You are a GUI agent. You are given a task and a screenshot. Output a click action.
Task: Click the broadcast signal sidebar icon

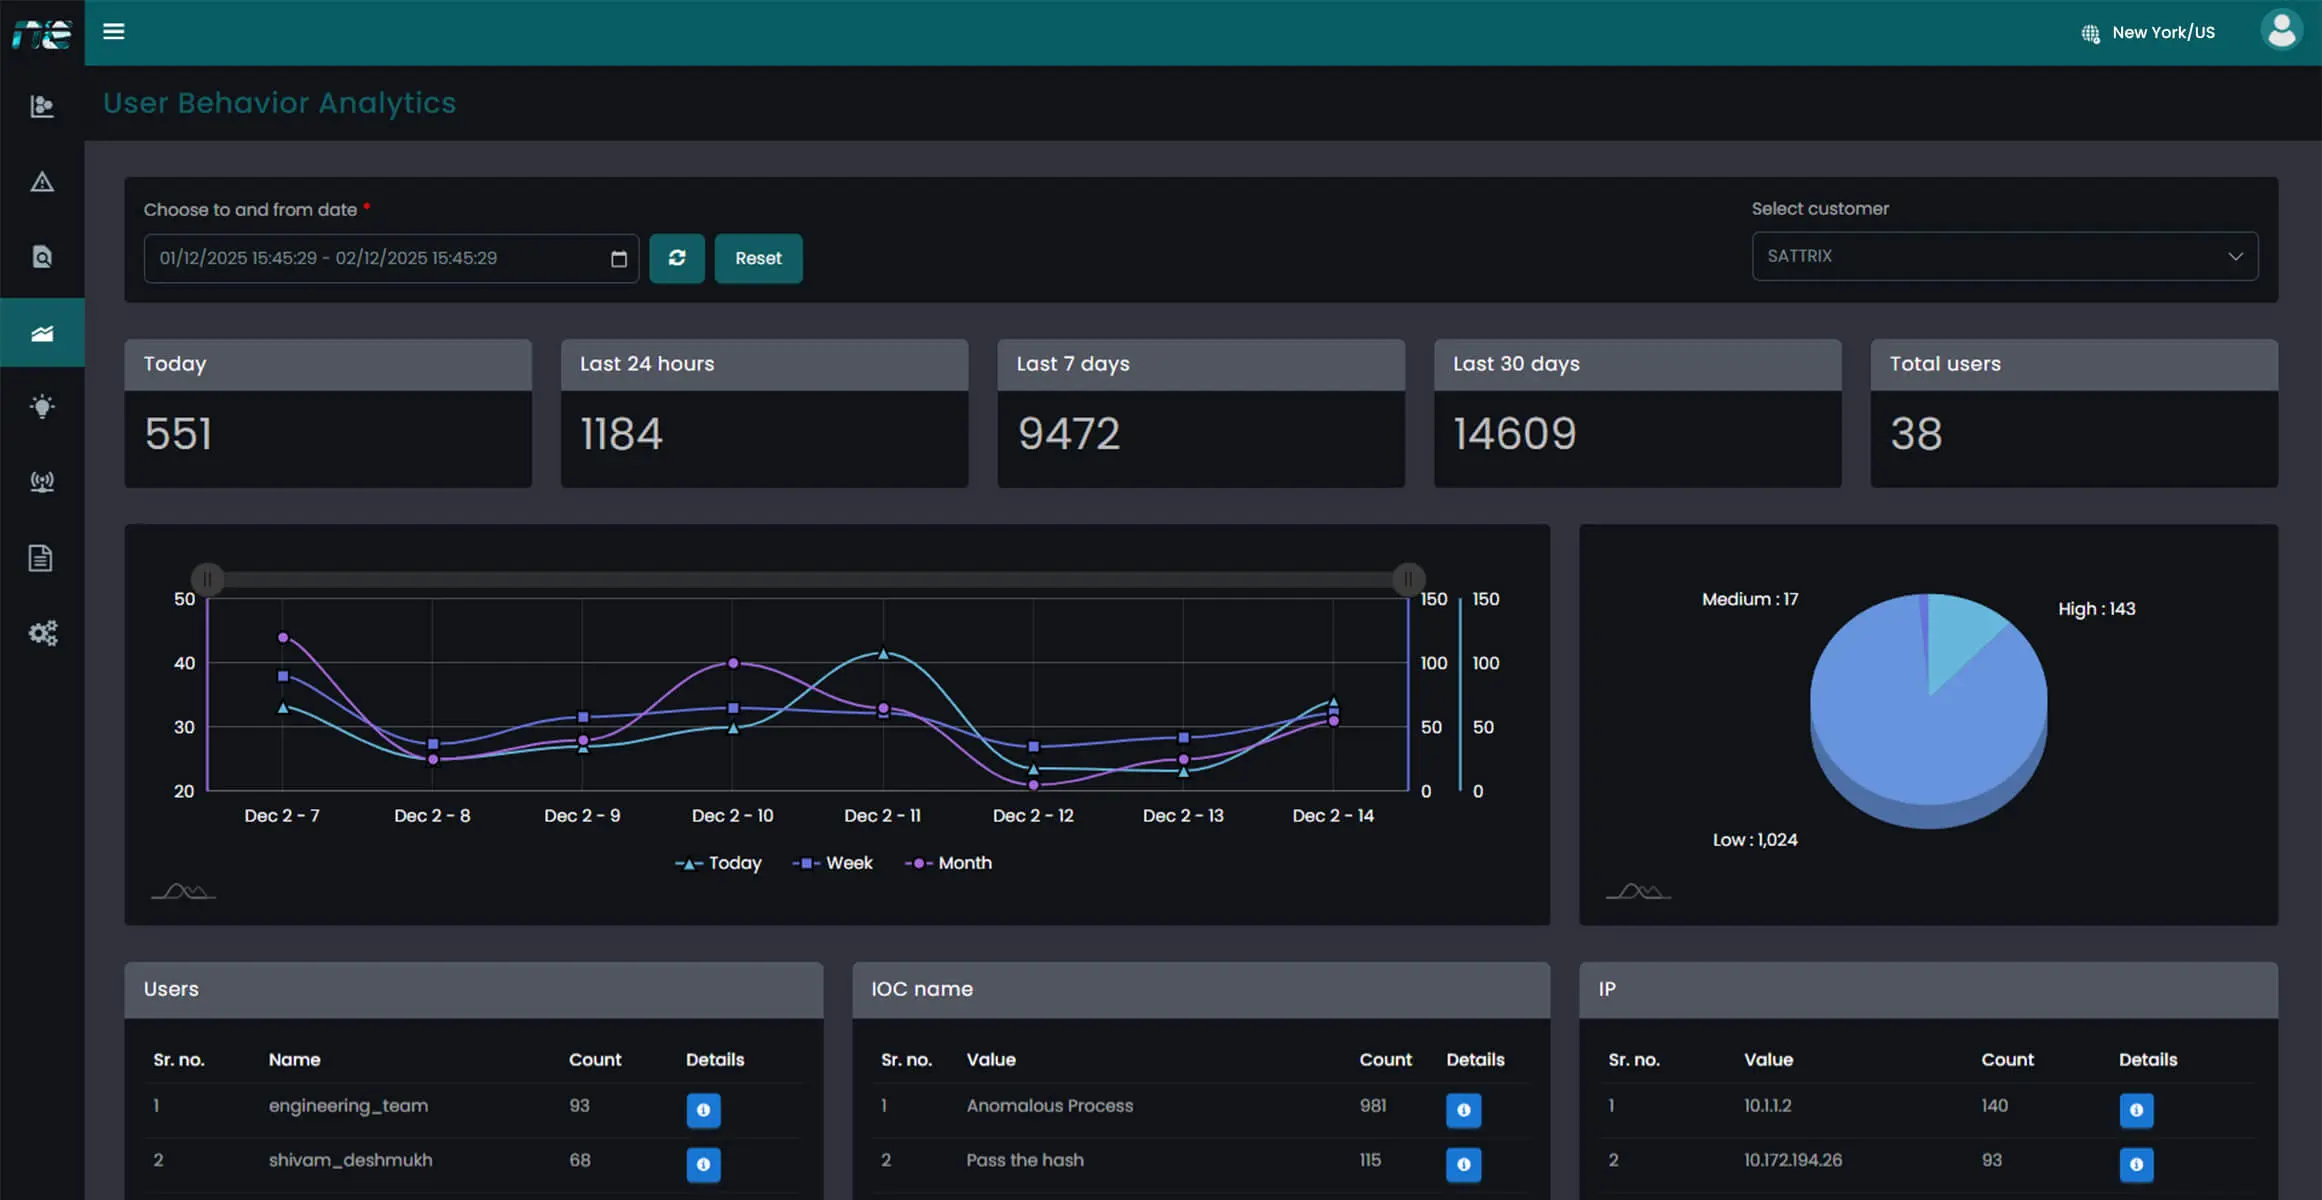tap(42, 482)
